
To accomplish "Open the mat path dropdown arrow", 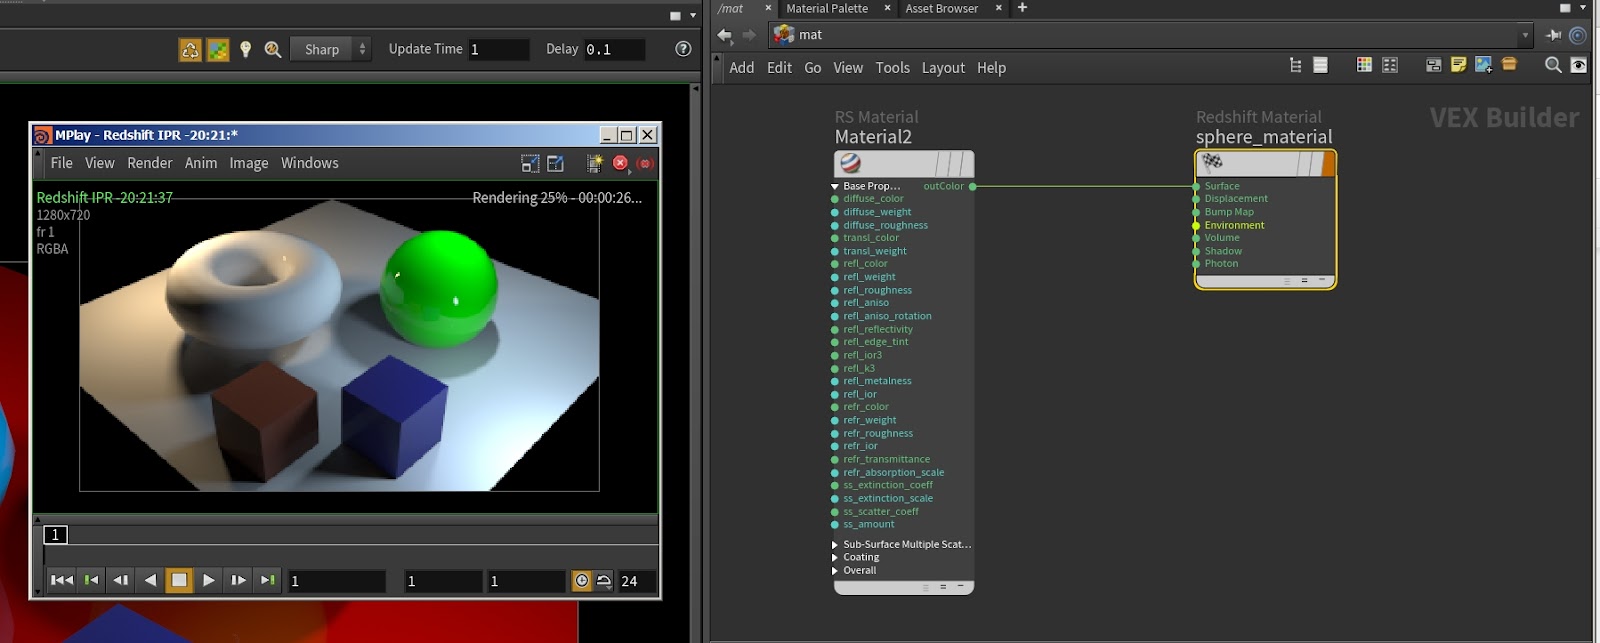I will [1525, 35].
